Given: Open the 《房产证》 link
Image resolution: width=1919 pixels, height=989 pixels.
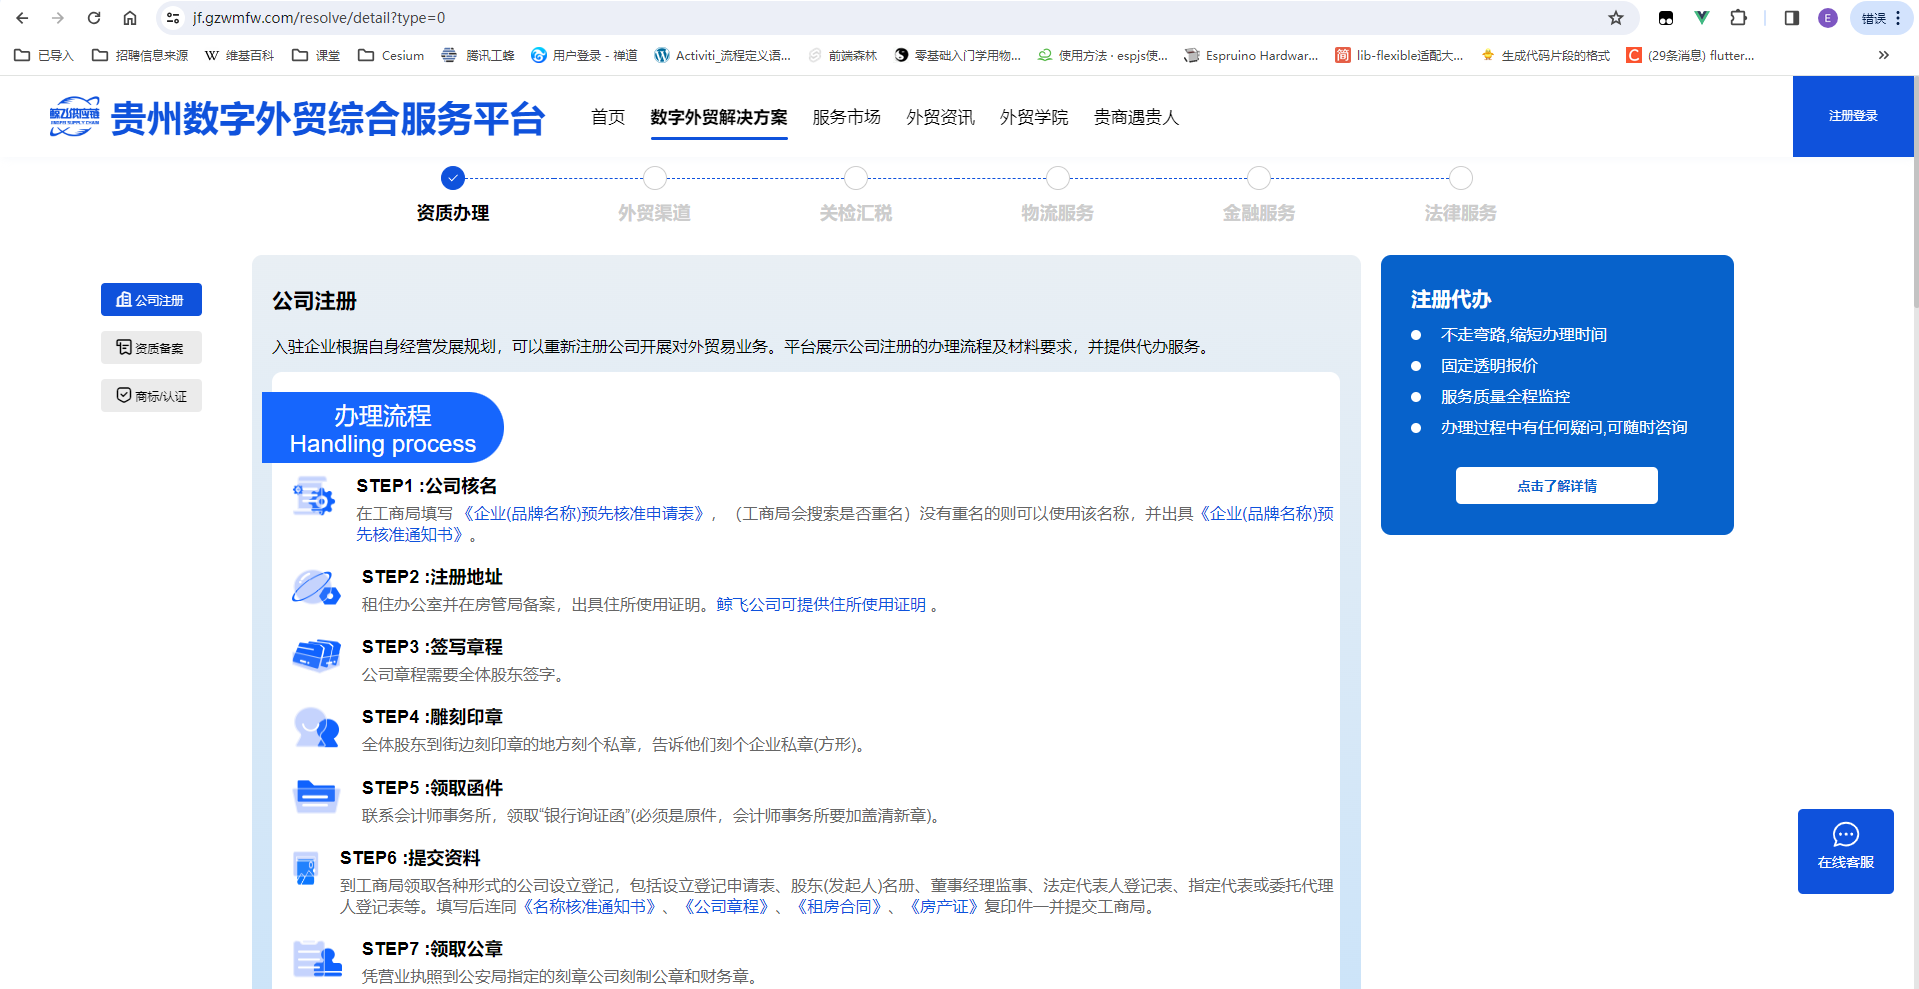Looking at the screenshot, I should pos(944,907).
